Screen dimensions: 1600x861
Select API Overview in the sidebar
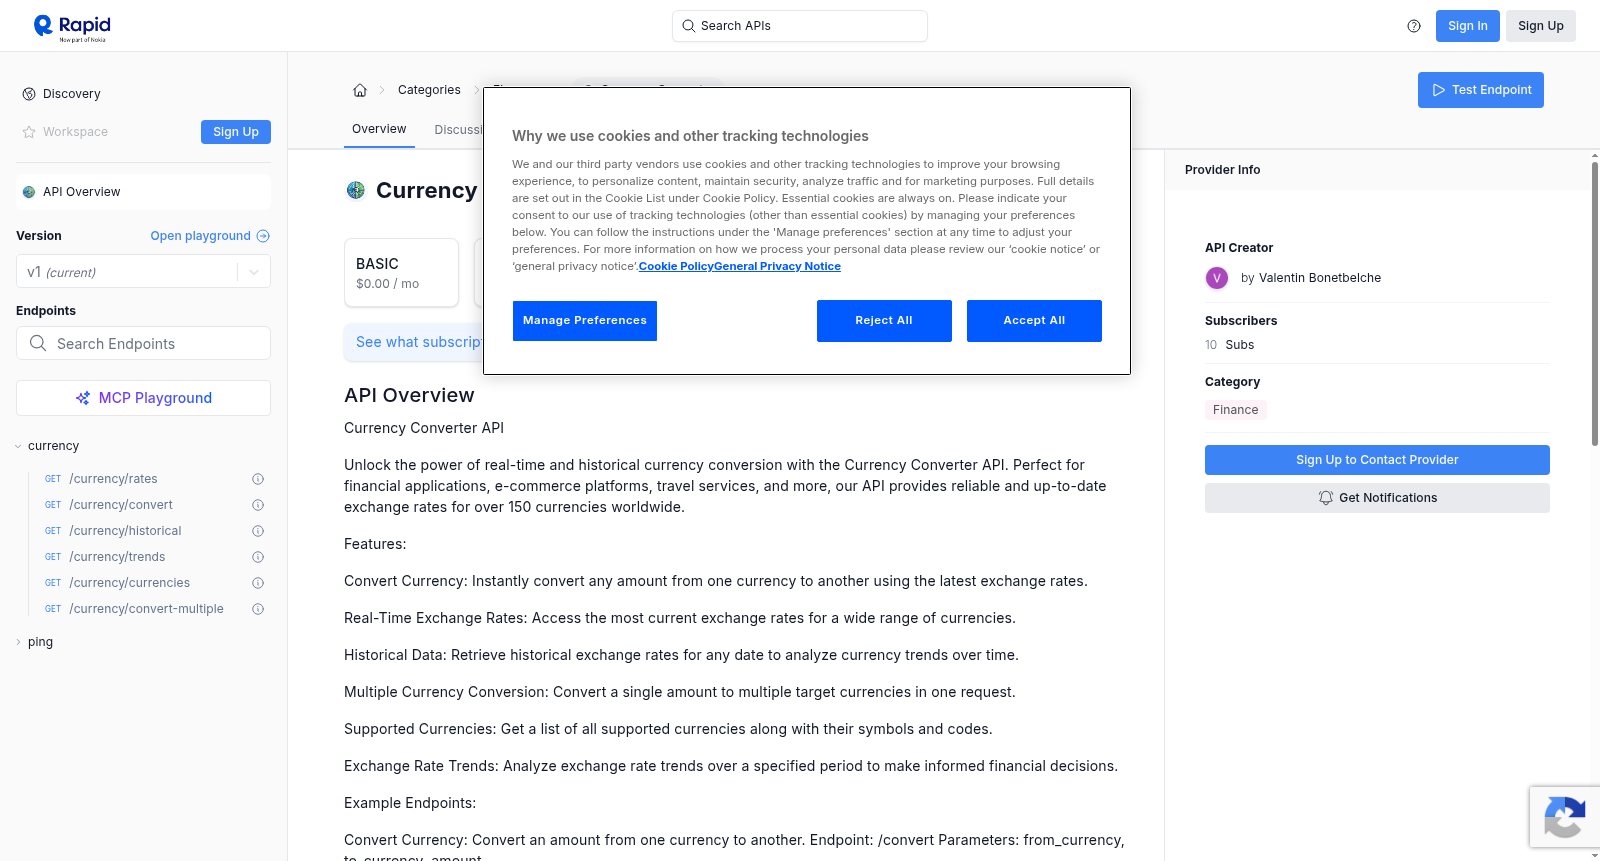[143, 192]
